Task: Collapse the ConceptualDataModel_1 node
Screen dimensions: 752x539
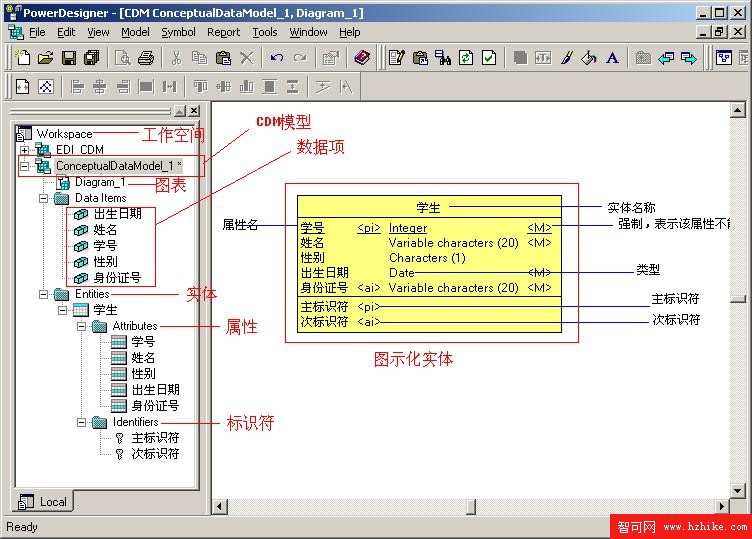Action: (x=24, y=166)
